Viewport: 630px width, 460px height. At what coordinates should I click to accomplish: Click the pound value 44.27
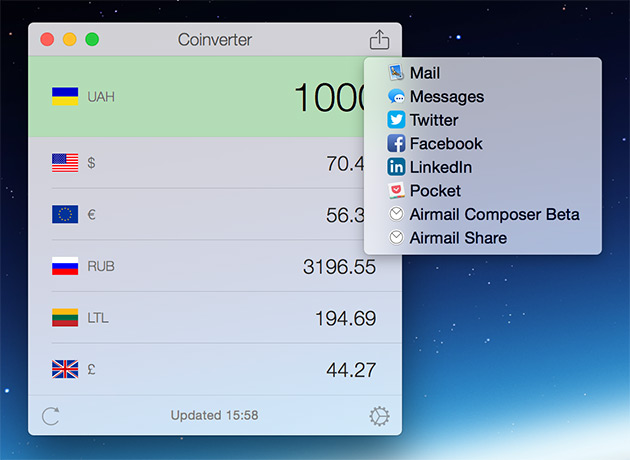(351, 370)
